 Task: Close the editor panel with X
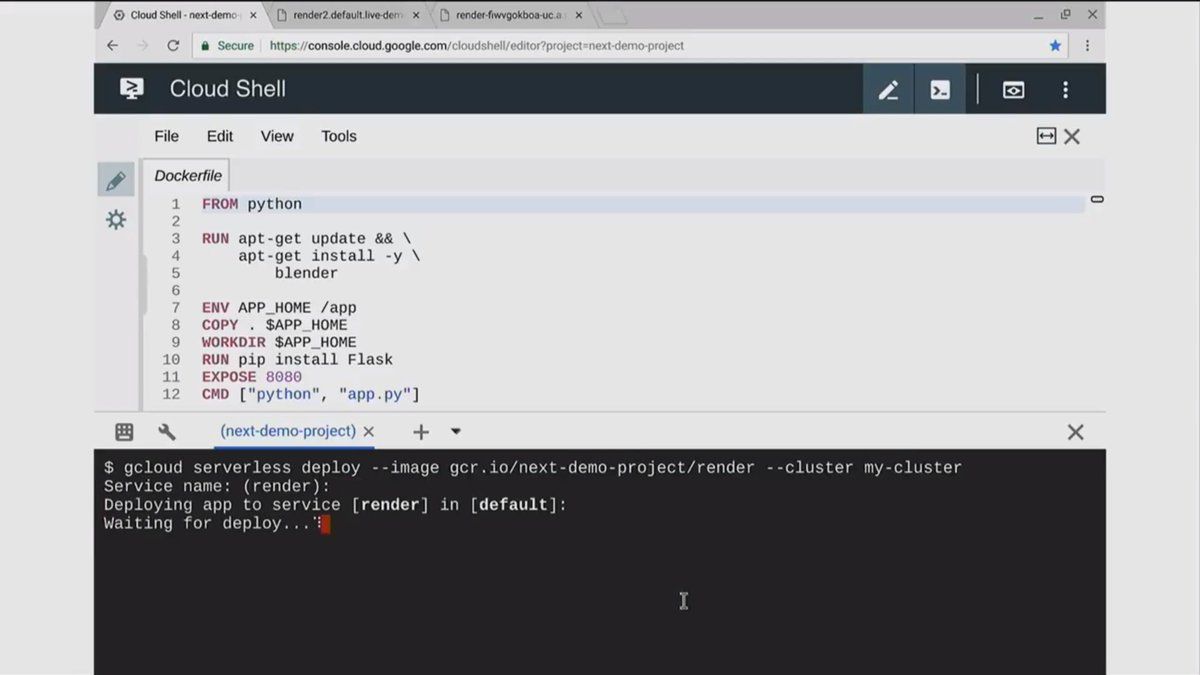click(x=1072, y=136)
